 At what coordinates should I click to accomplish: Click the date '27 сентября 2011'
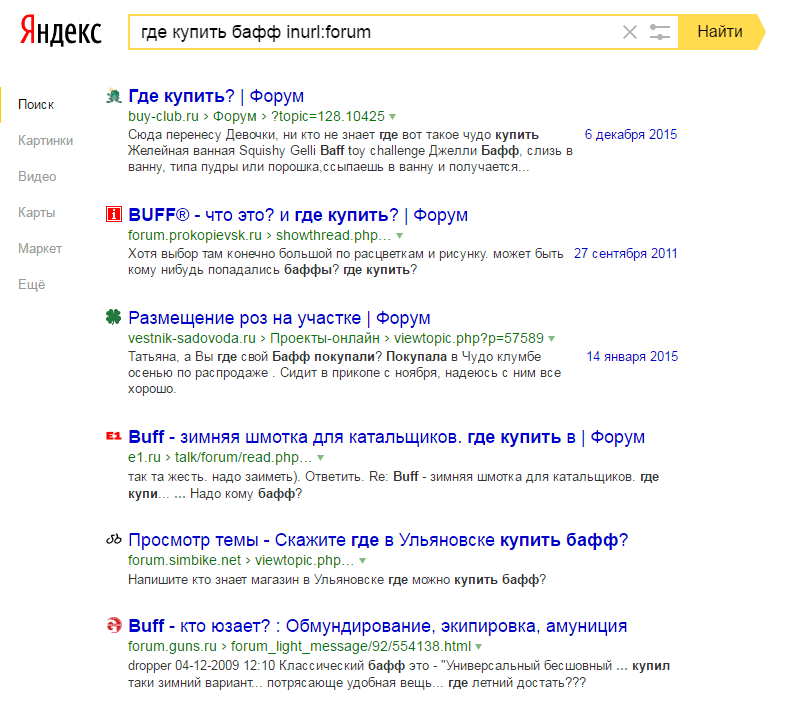tap(625, 253)
